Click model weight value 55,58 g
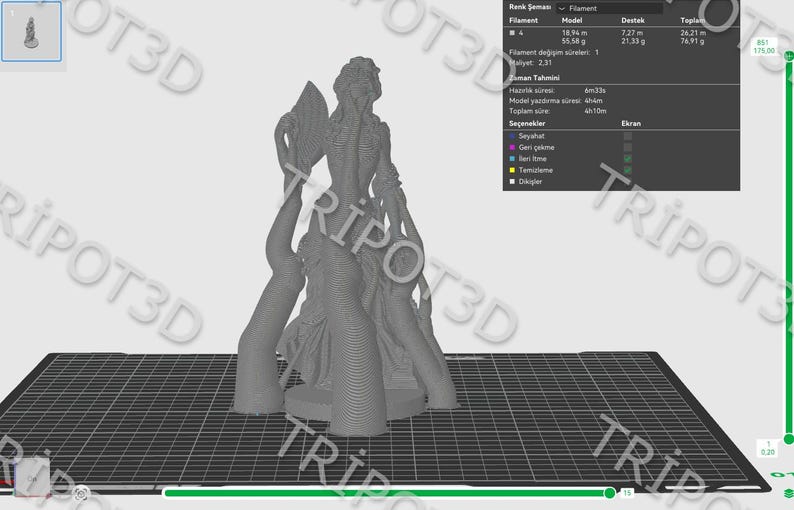 pos(573,41)
